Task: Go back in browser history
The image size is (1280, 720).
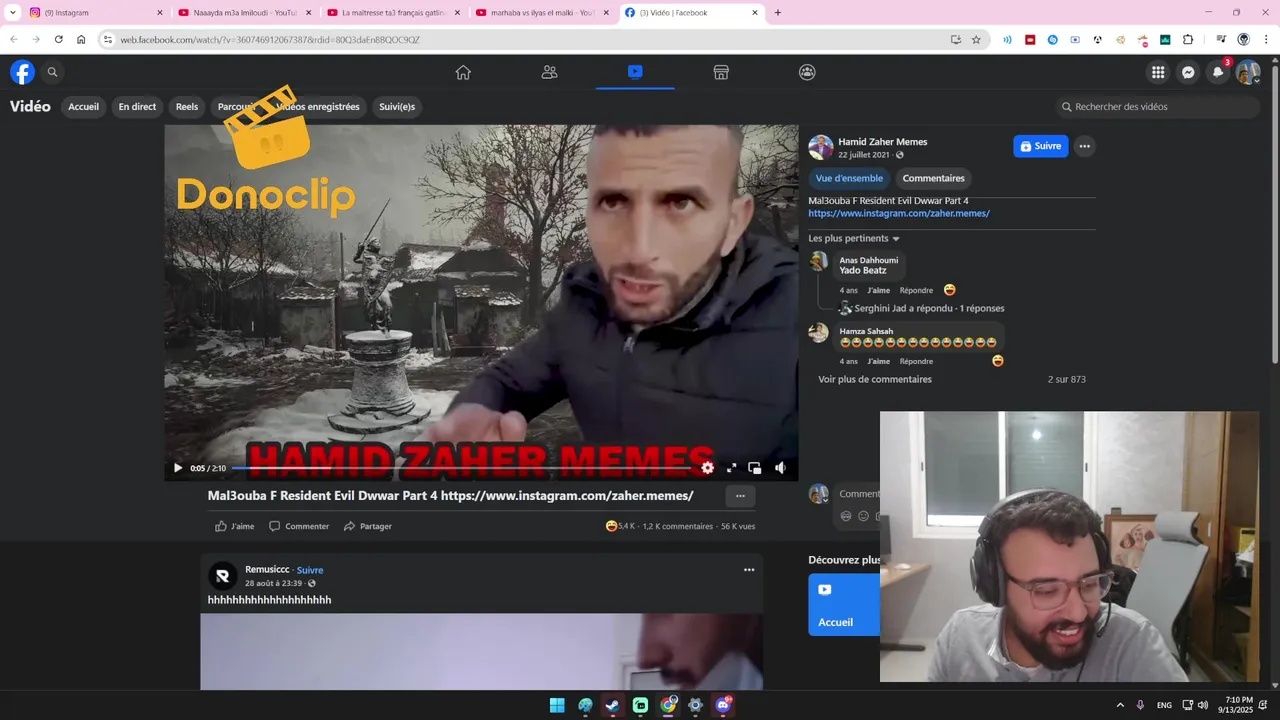Action: point(14,39)
